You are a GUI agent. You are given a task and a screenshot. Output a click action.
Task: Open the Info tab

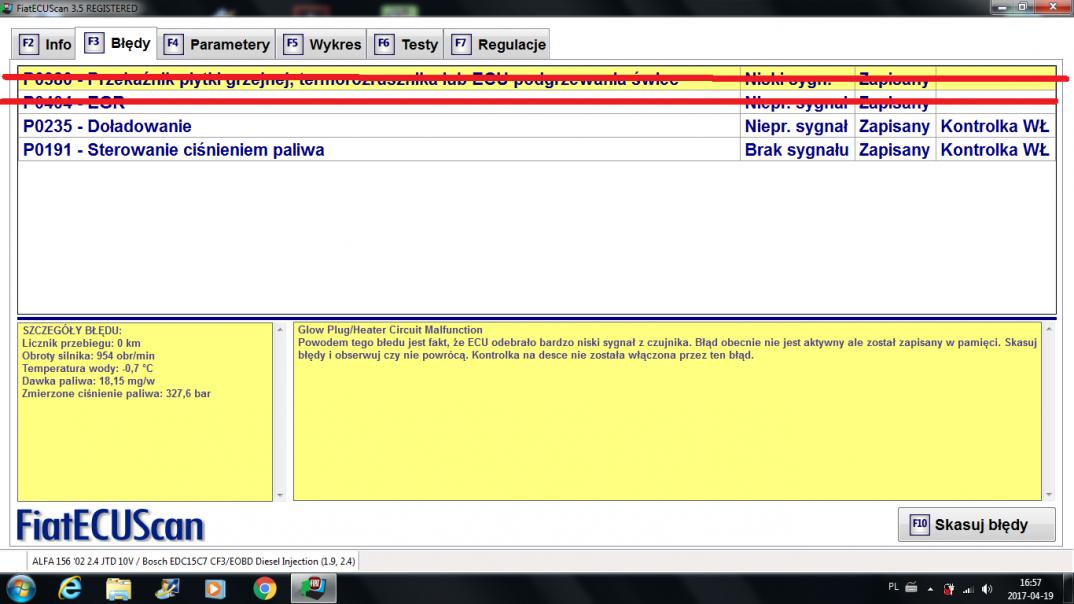pos(45,45)
